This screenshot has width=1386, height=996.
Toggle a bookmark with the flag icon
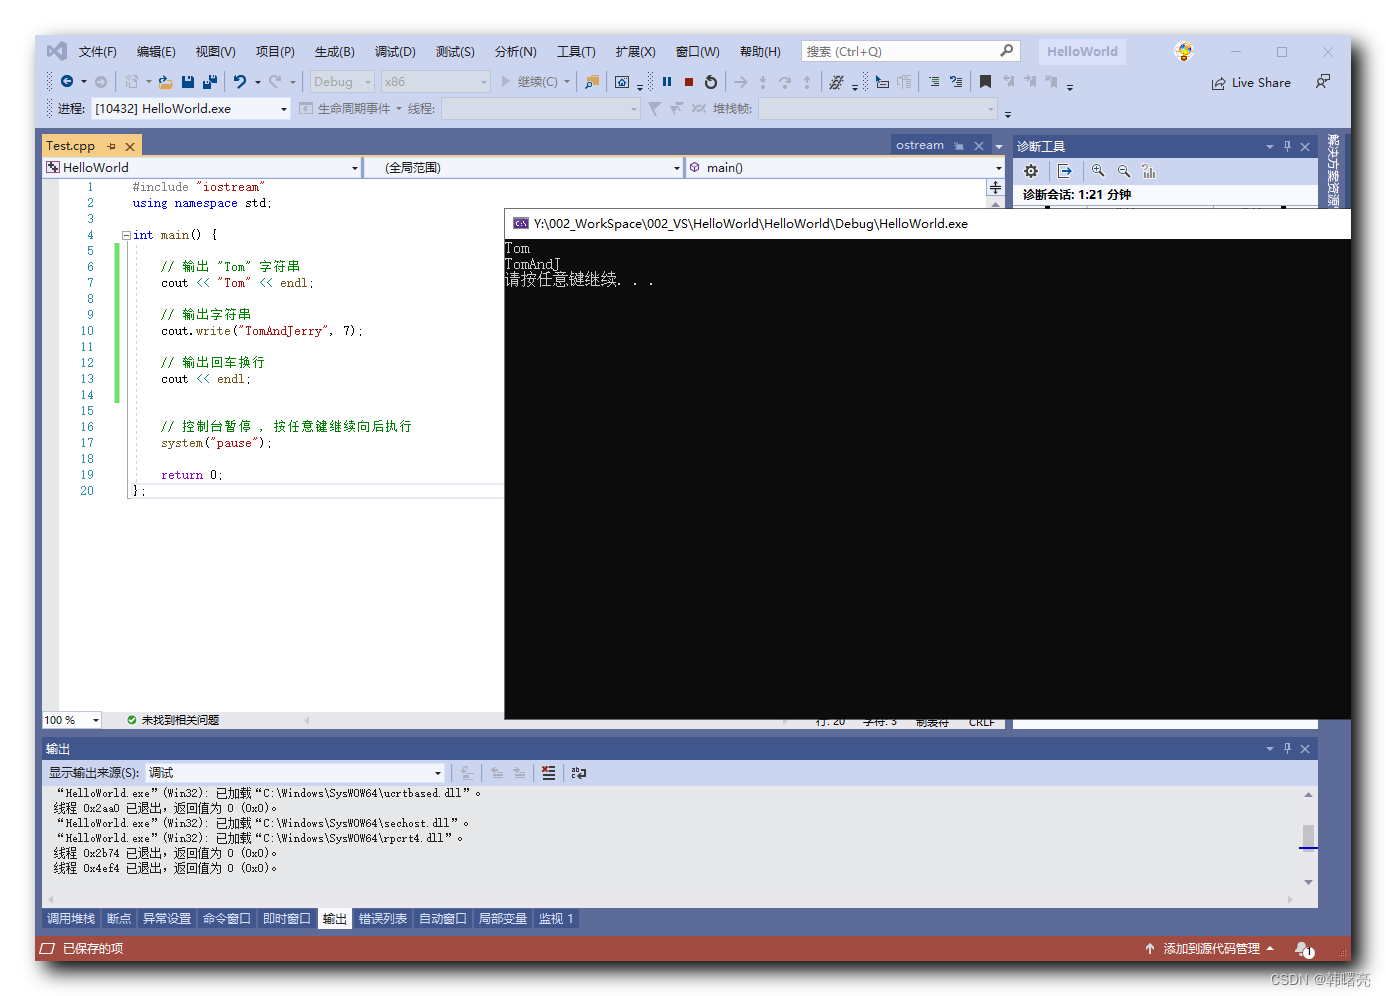pyautogui.click(x=986, y=82)
